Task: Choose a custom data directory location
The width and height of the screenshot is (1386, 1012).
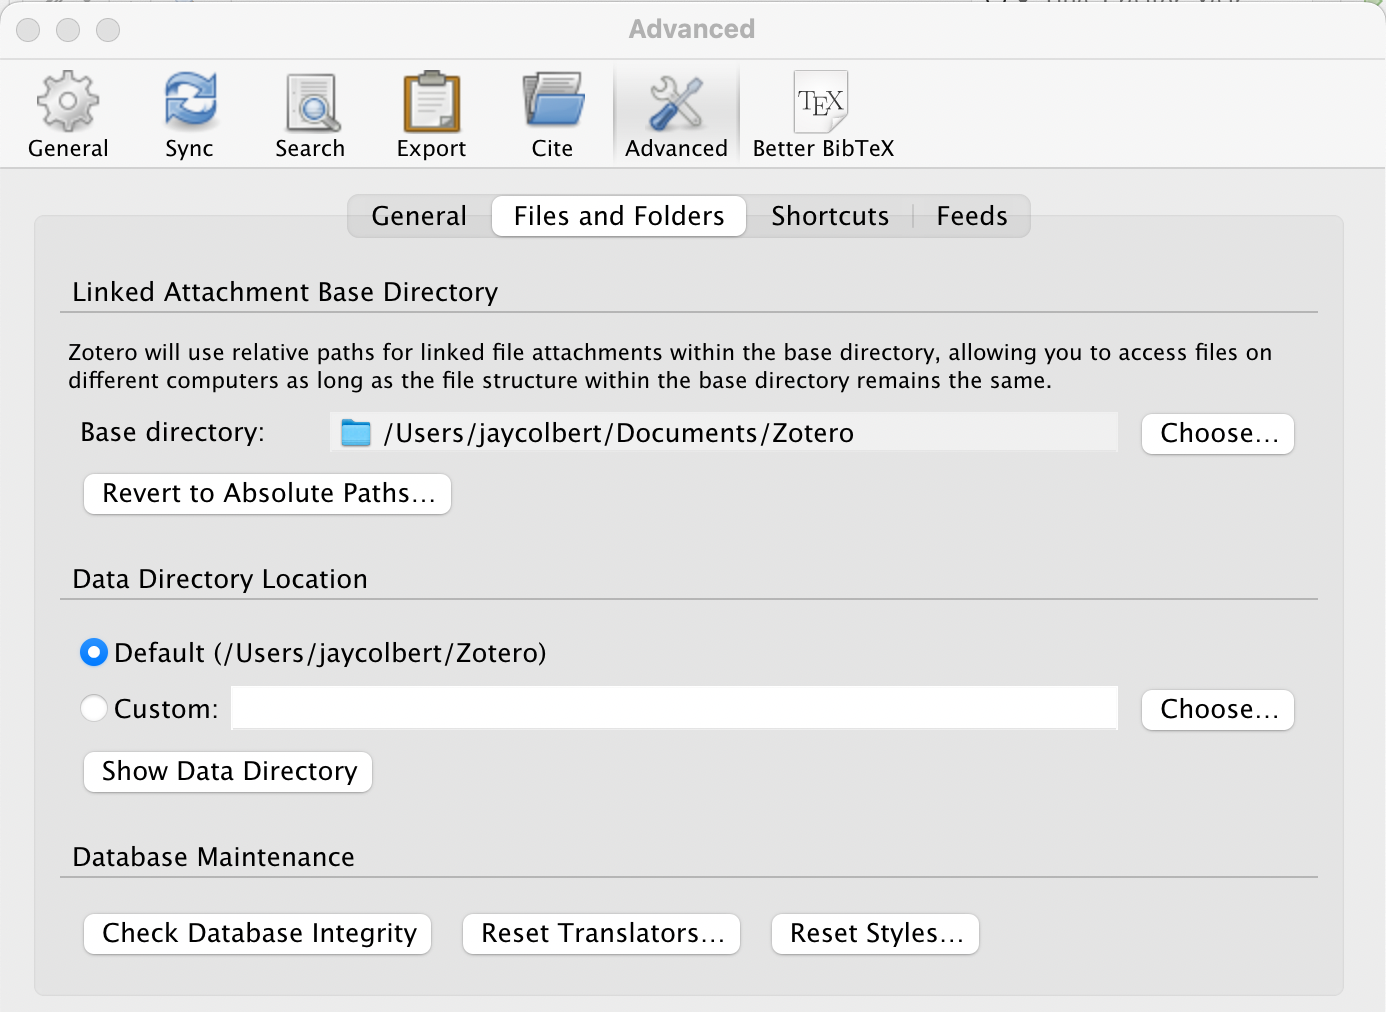Action: [x=1217, y=709]
